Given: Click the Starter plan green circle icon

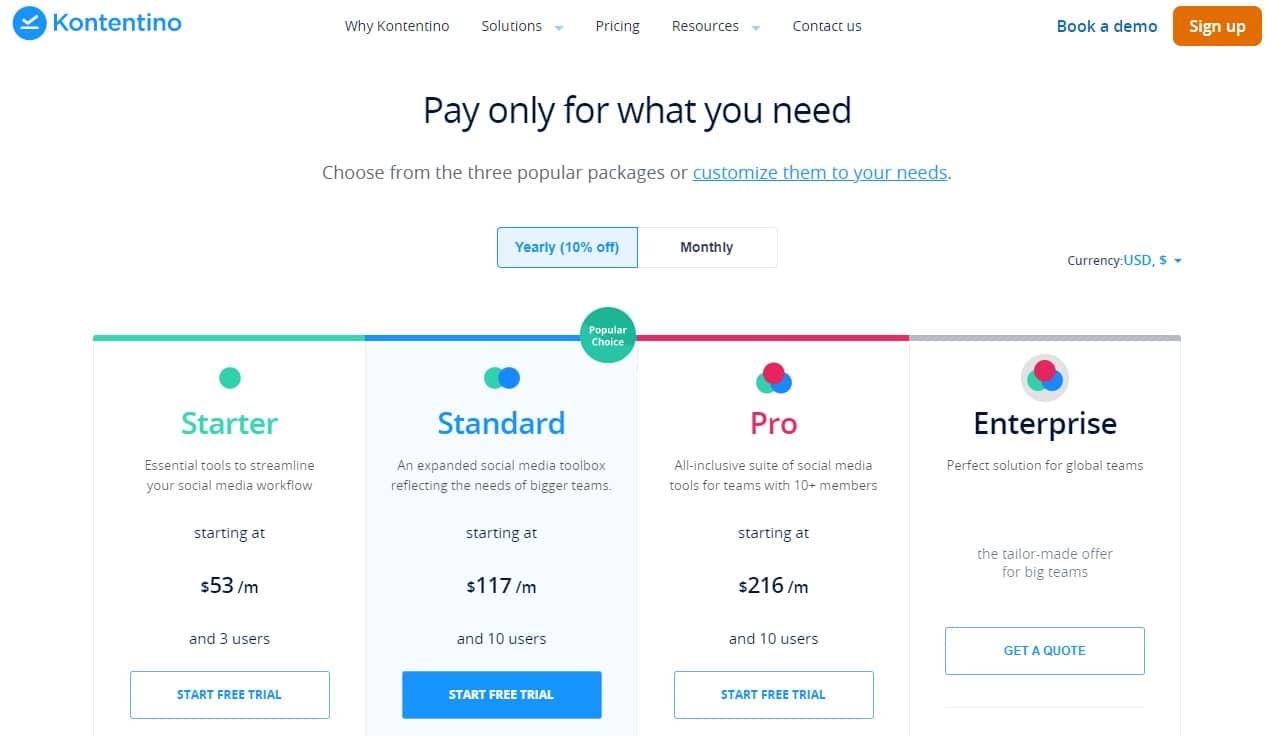Looking at the screenshot, I should pyautogui.click(x=230, y=378).
